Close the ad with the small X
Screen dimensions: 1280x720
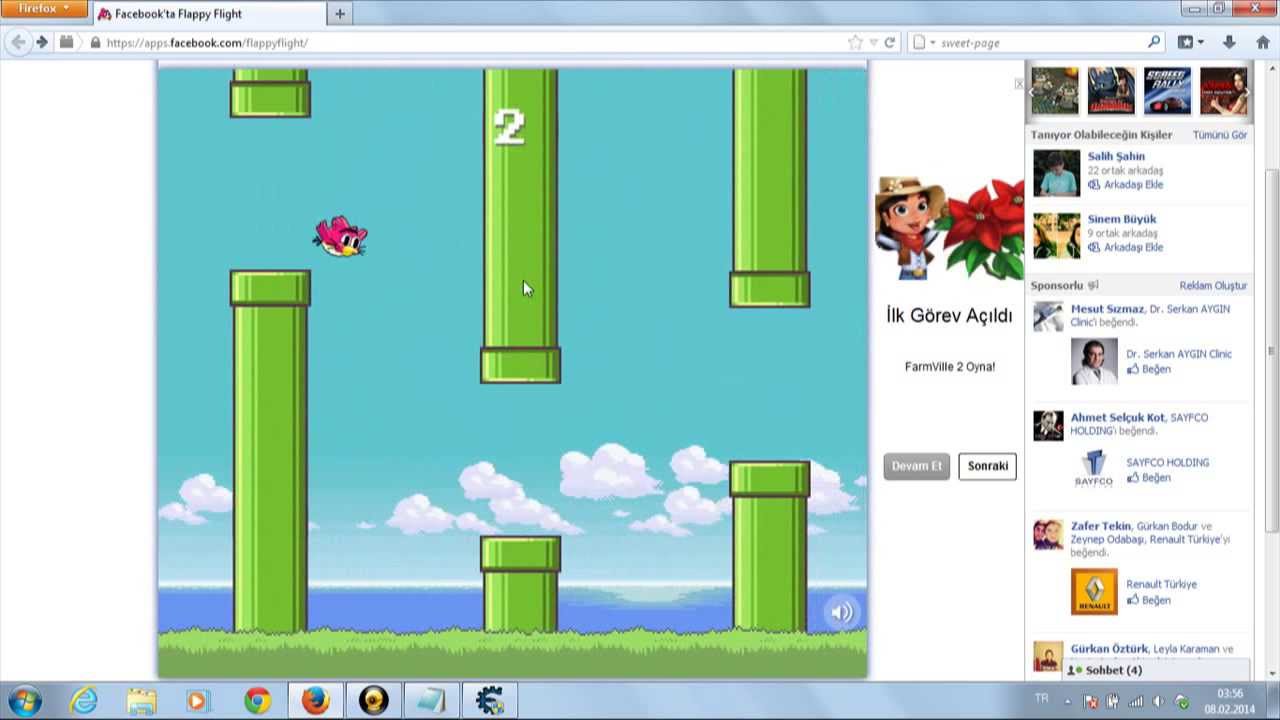pos(1019,84)
